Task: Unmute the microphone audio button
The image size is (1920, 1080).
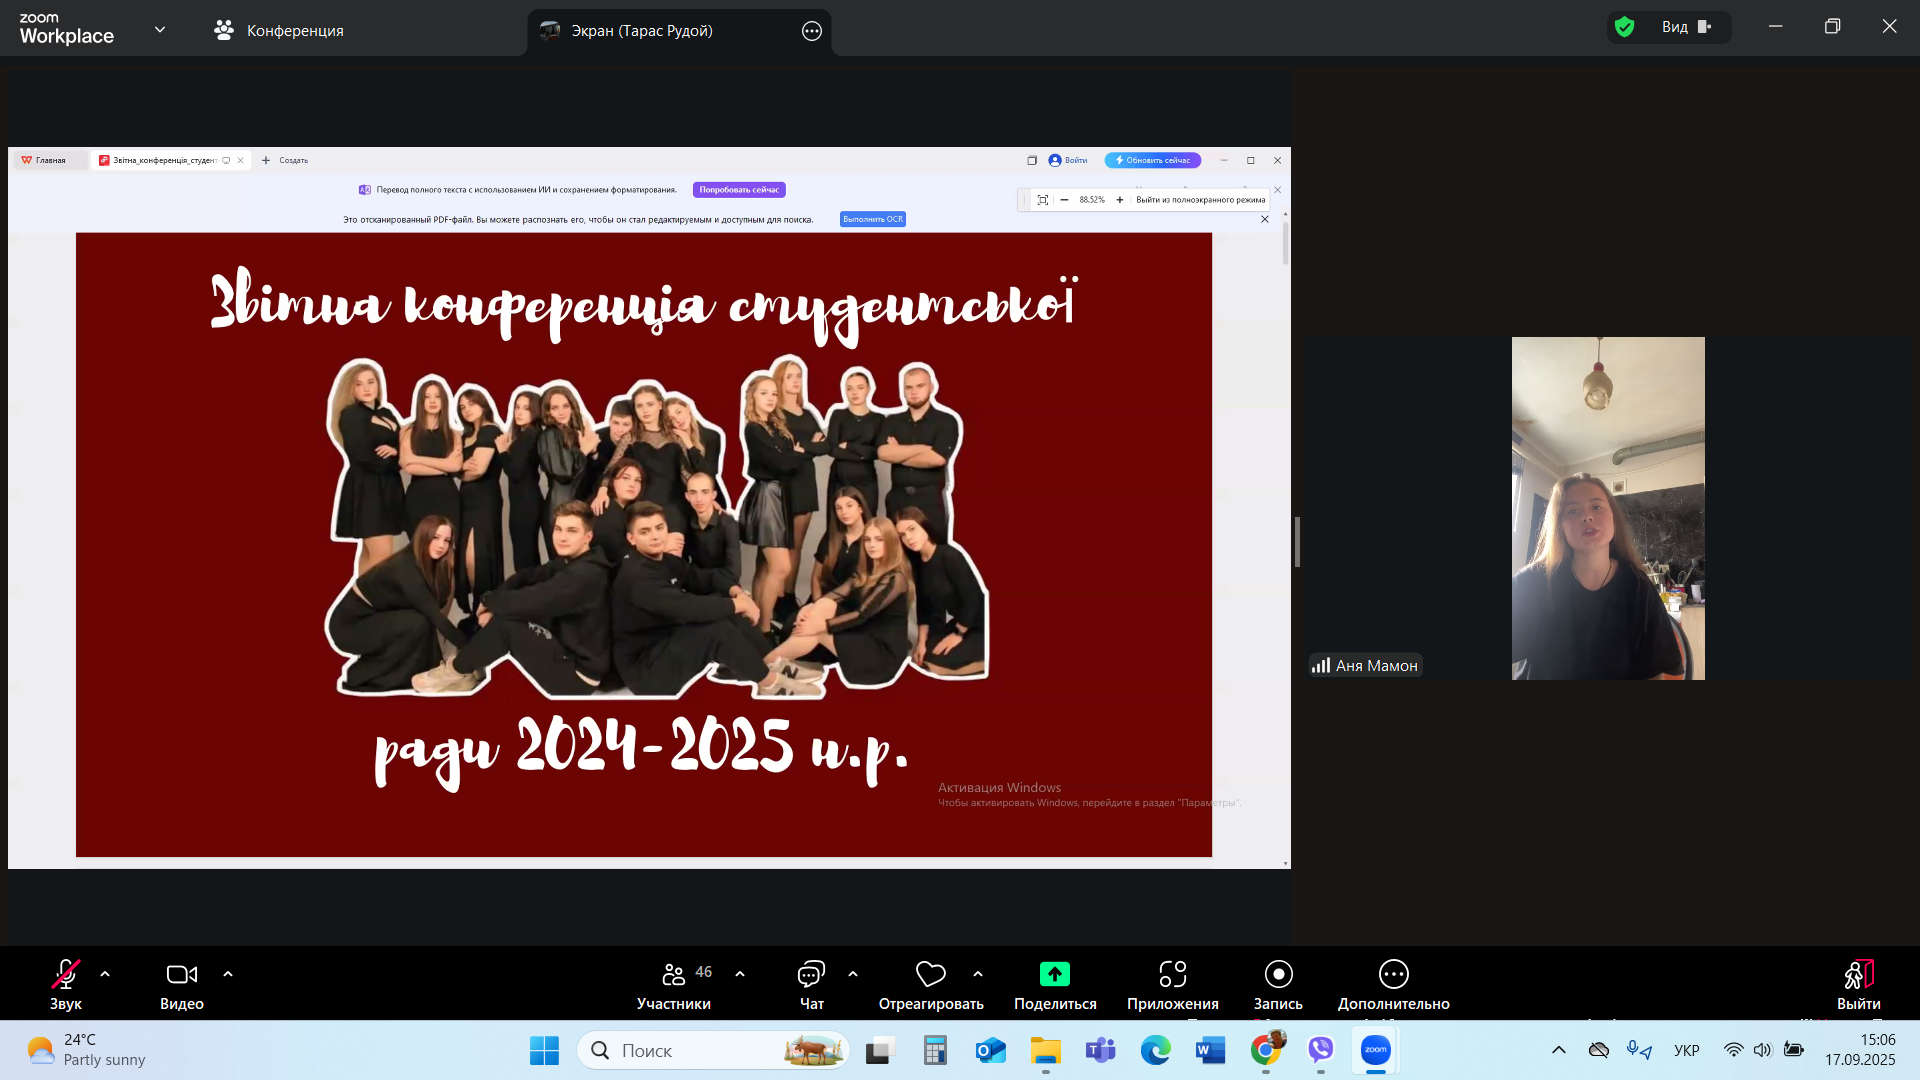Action: pyautogui.click(x=66, y=974)
